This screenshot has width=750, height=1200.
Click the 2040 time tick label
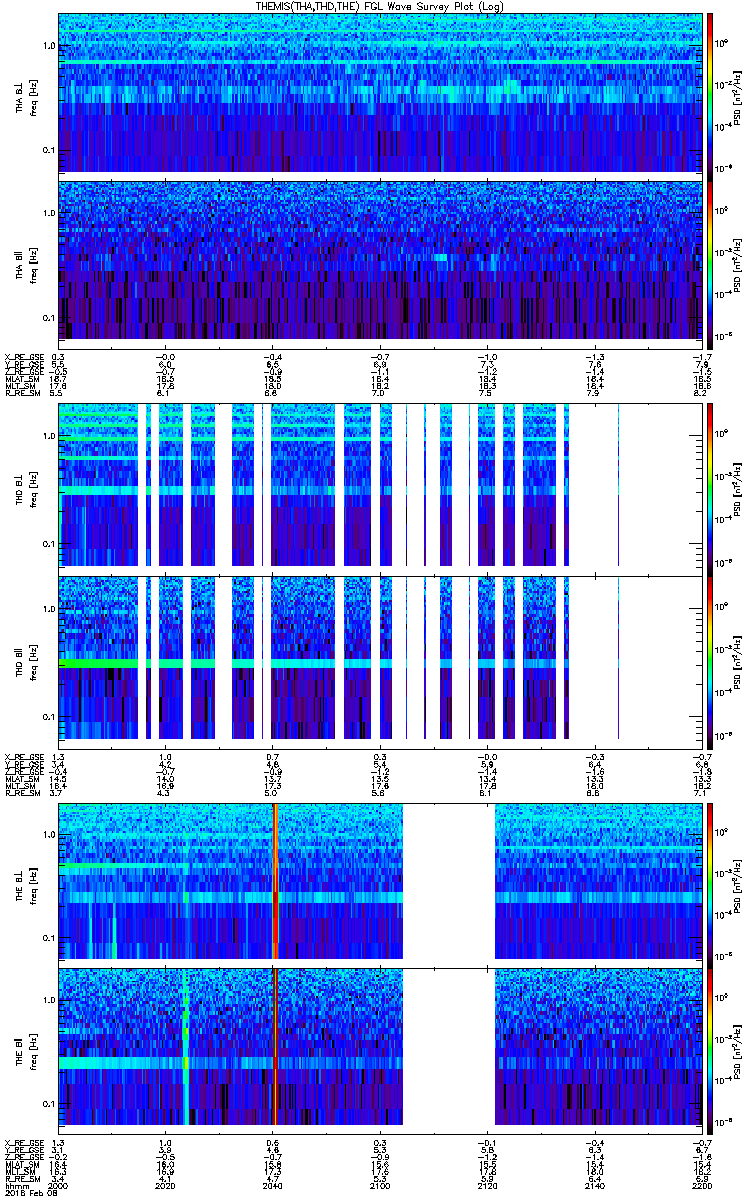273,1184
